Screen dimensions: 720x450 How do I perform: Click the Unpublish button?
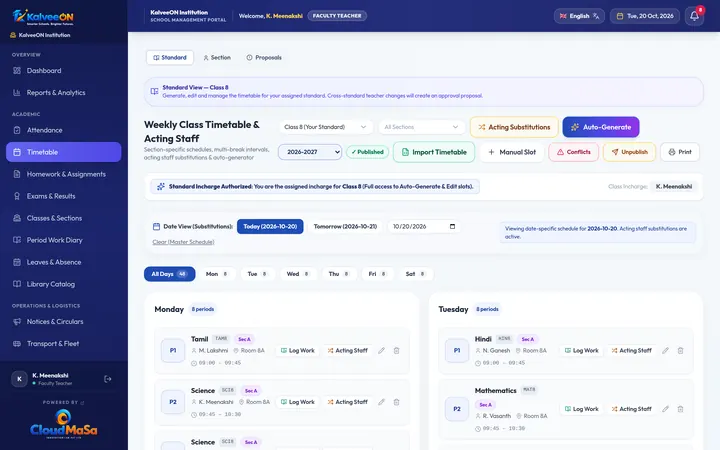tap(629, 152)
